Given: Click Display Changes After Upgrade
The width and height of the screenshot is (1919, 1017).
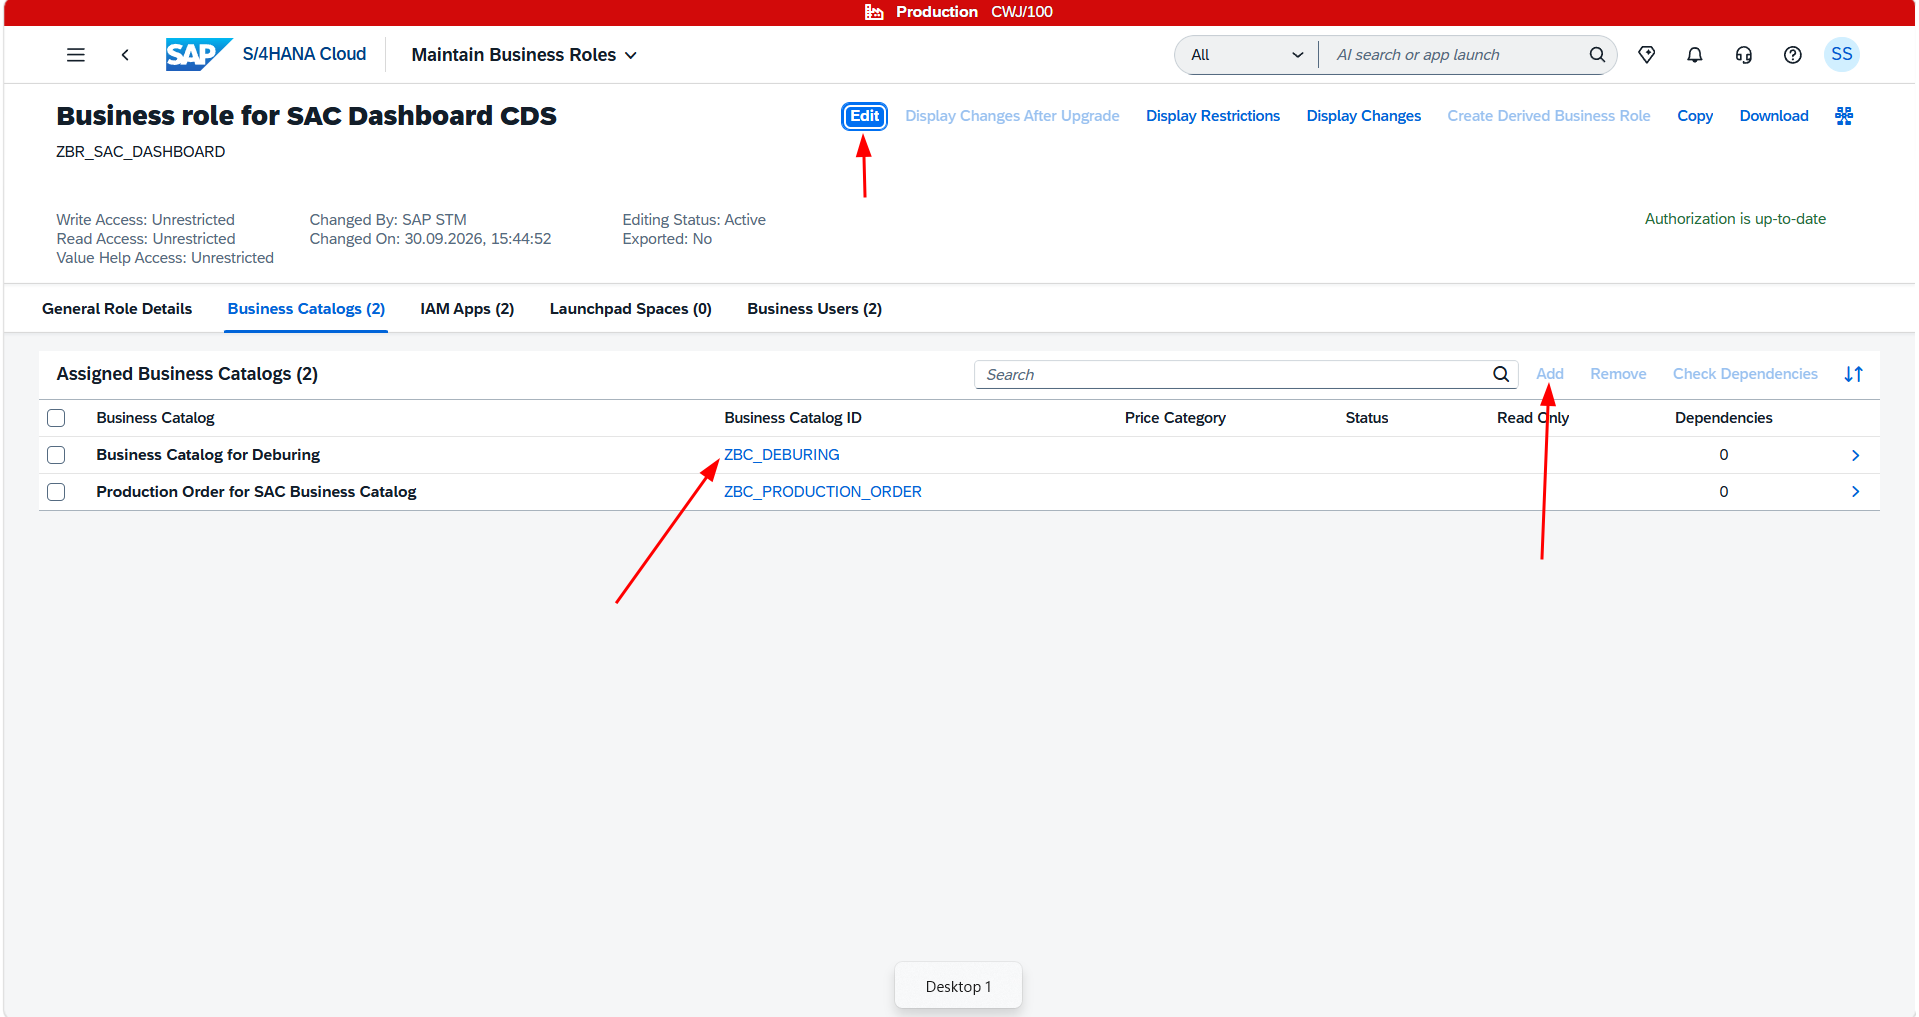Looking at the screenshot, I should (x=1012, y=116).
